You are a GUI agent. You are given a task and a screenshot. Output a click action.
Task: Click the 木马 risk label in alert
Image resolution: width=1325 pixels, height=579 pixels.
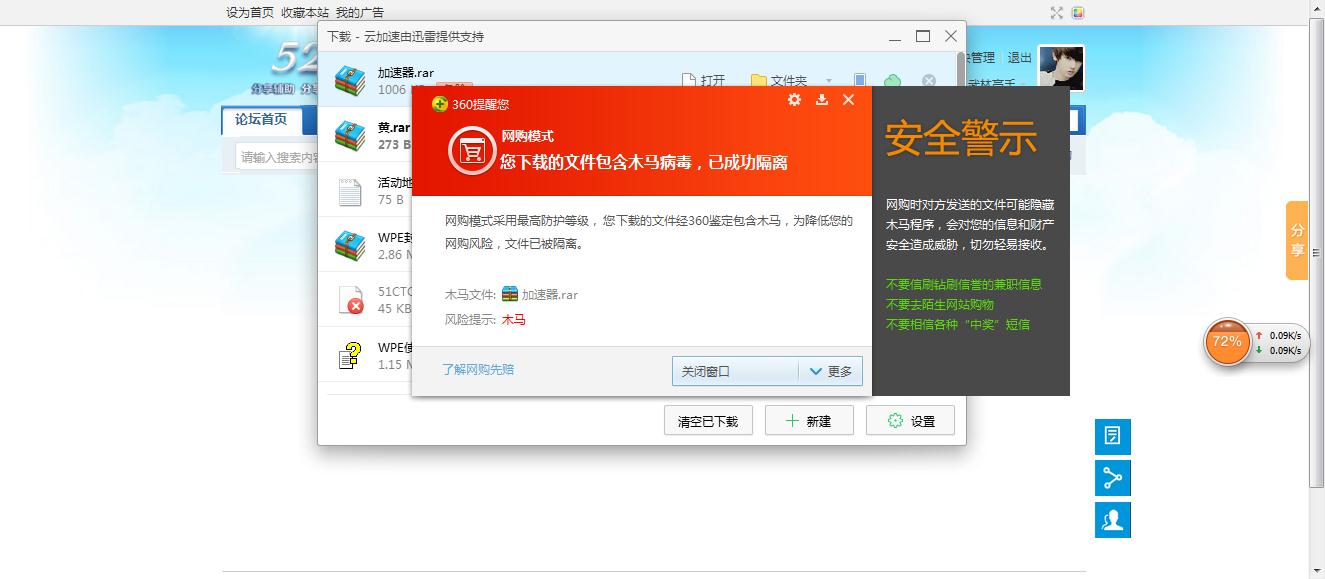pos(513,320)
